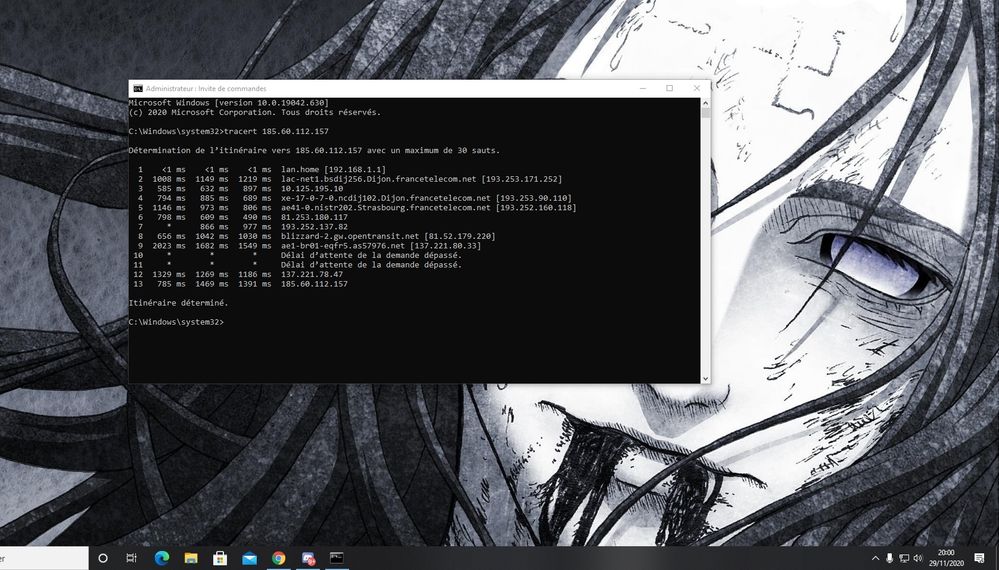Open the Action Center notifications panel

980,558
